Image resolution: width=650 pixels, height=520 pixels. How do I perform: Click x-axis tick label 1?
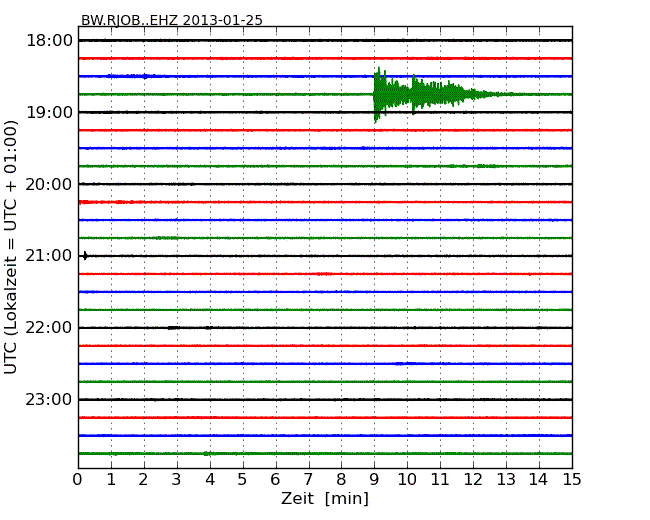(x=111, y=479)
